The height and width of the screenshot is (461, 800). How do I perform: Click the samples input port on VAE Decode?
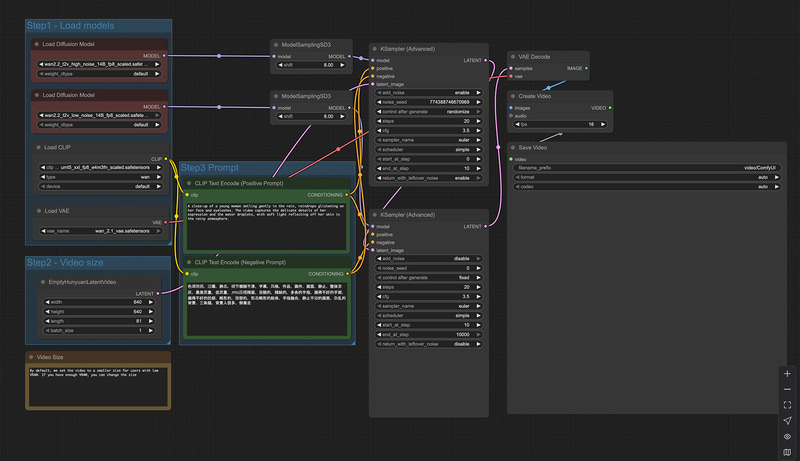coord(511,68)
